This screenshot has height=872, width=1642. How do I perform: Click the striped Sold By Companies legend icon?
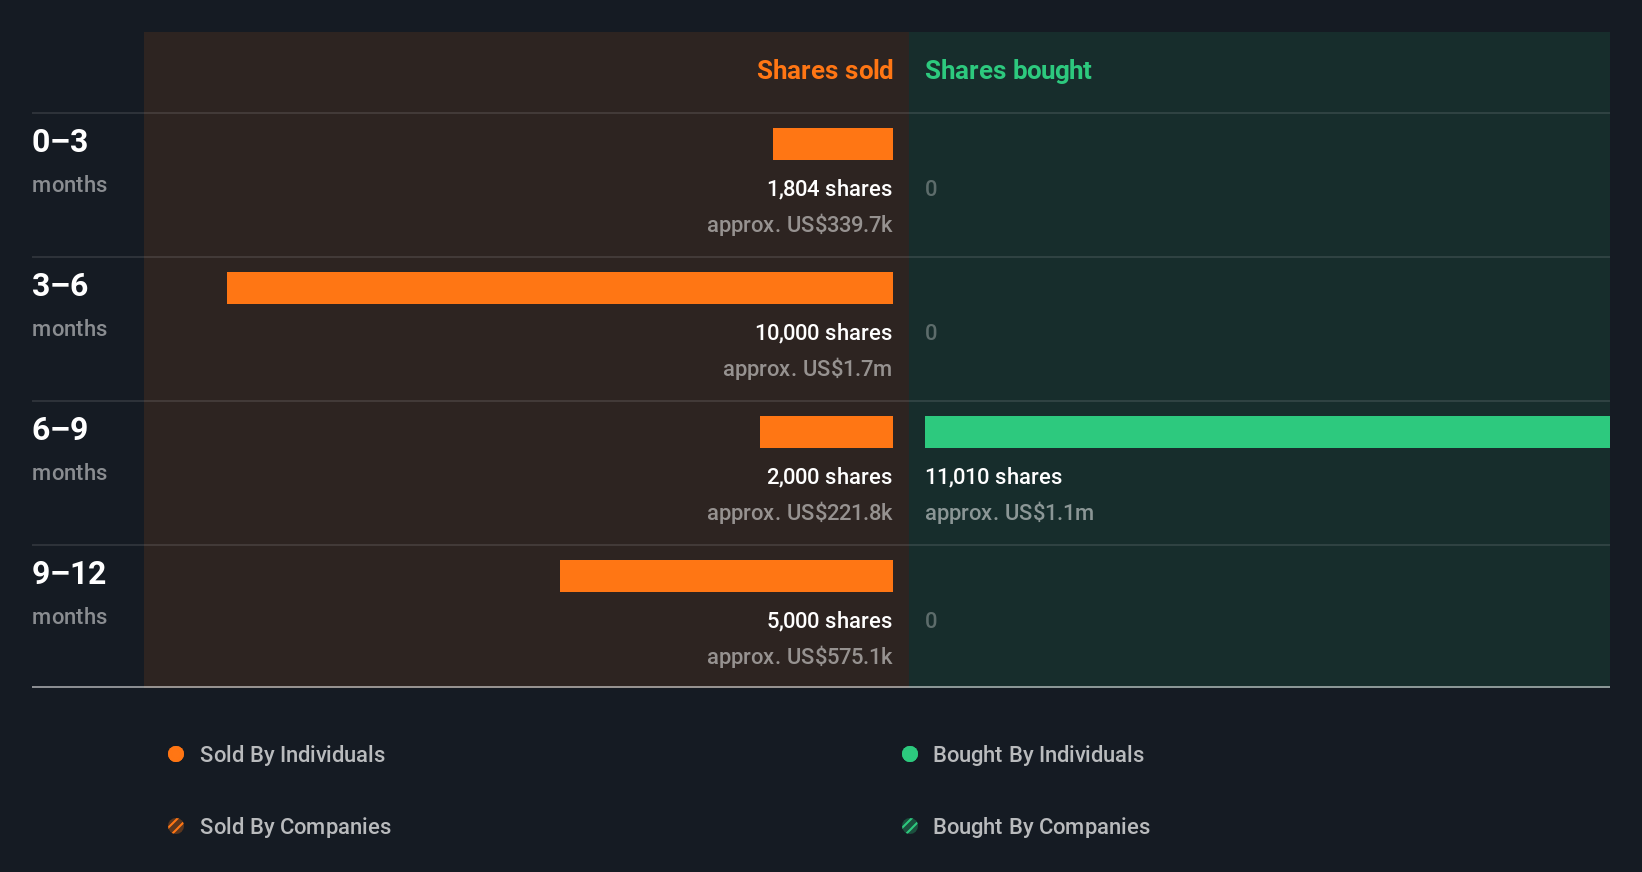click(x=176, y=826)
